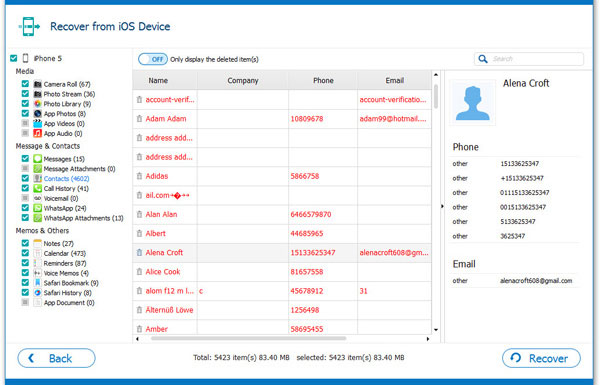Switch on only display deleted items

pos(153,59)
